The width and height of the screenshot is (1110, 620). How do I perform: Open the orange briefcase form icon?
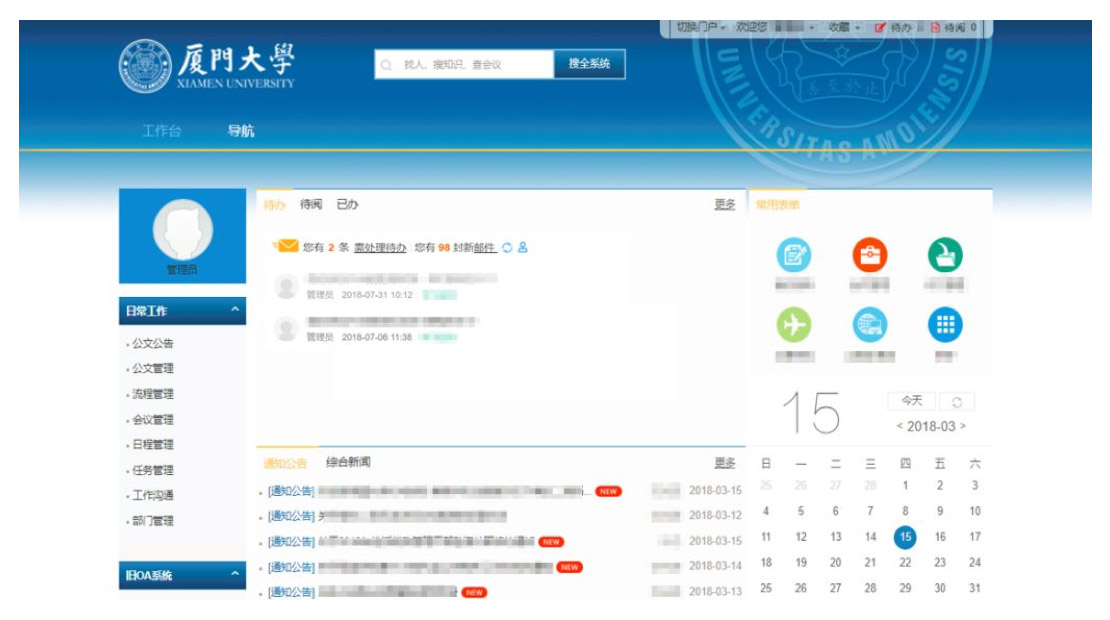(869, 256)
